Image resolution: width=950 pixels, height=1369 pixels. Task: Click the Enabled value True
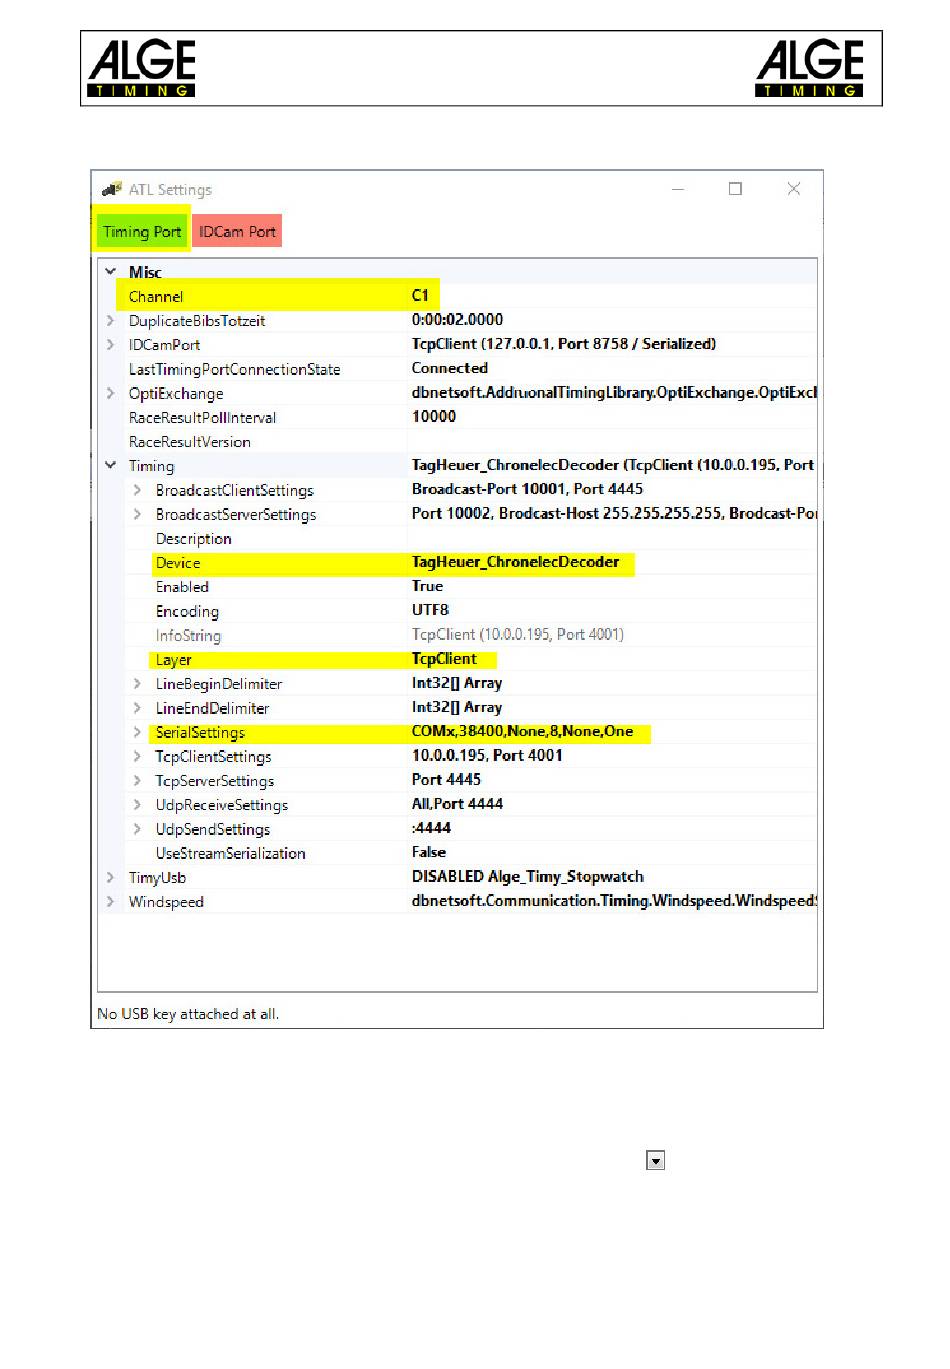[427, 586]
